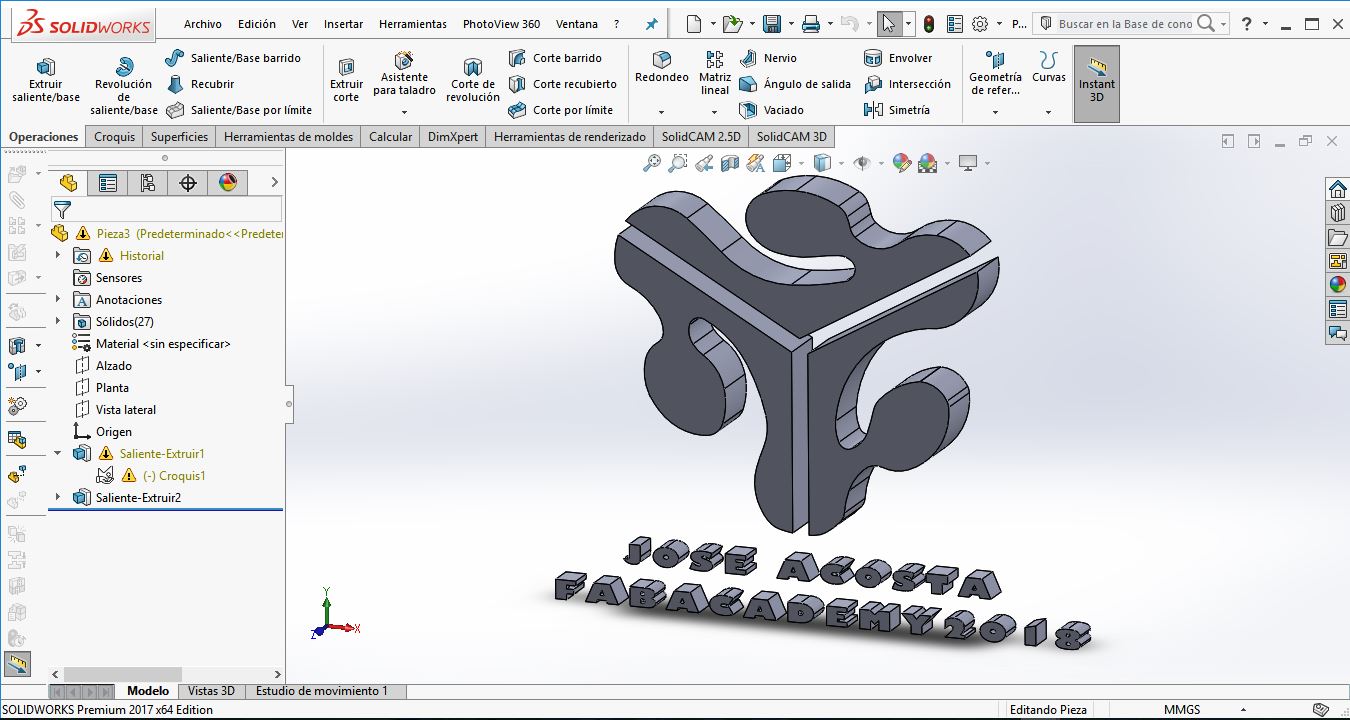Select the Alzado plane

point(114,366)
